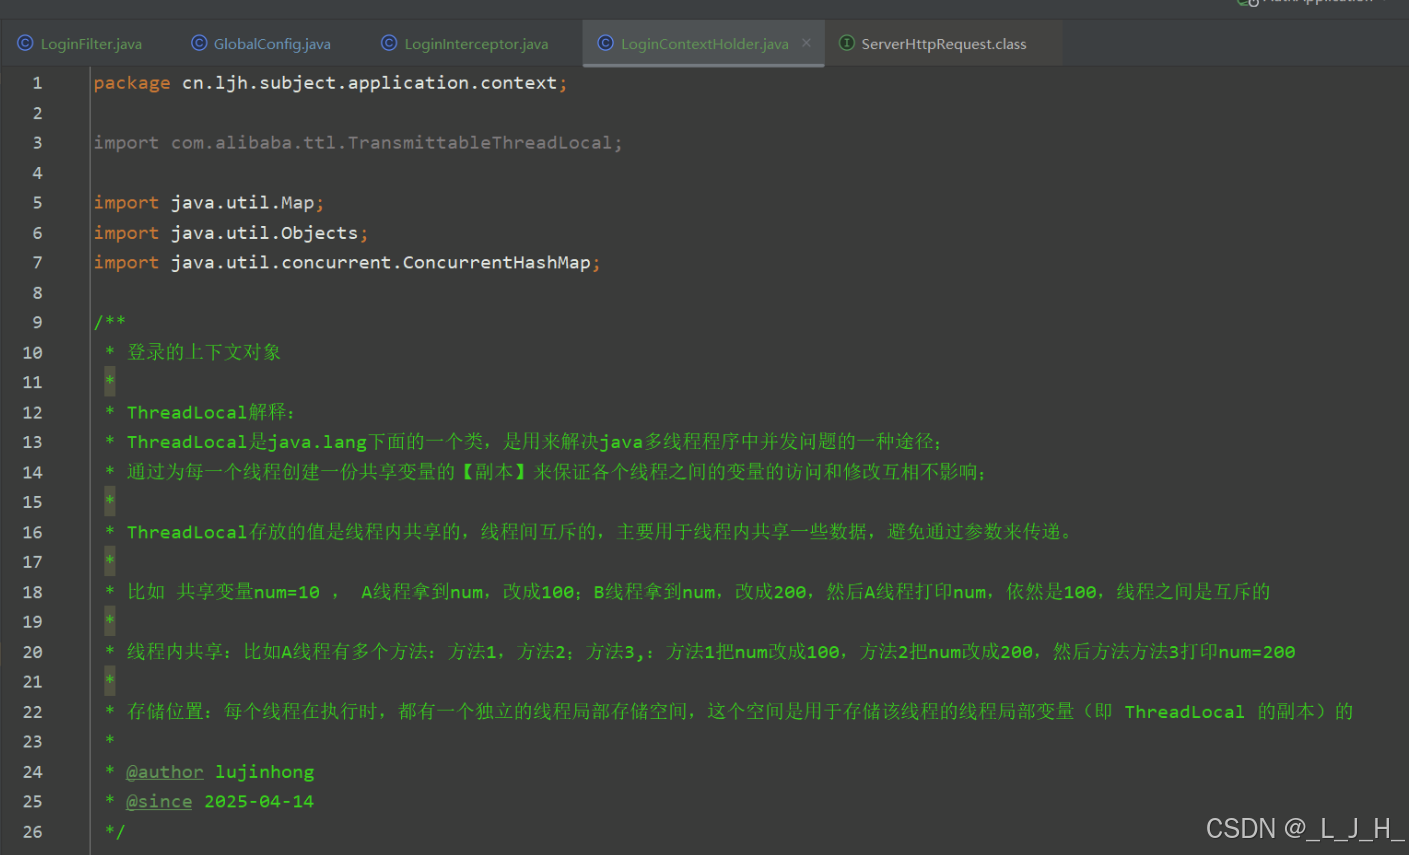Screen dimensions: 1409x855
Task: Click the import java.util.Objects line
Action: 231,233
